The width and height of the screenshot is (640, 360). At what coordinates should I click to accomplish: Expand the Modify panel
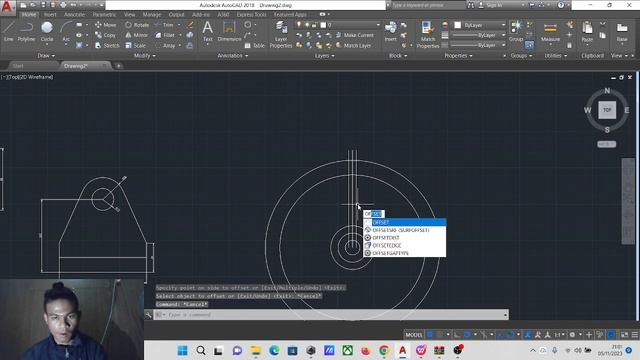144,56
